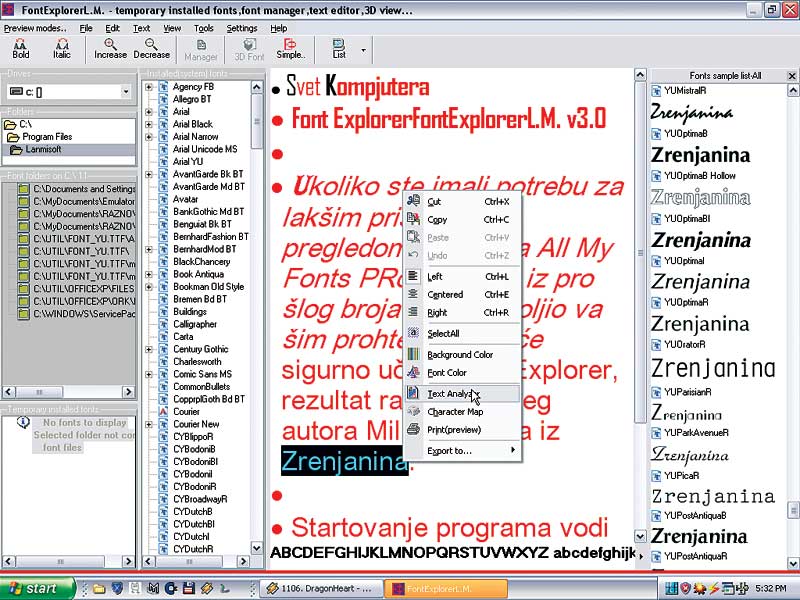
Task: Expand the Arial Narrow font node
Action: point(149,137)
